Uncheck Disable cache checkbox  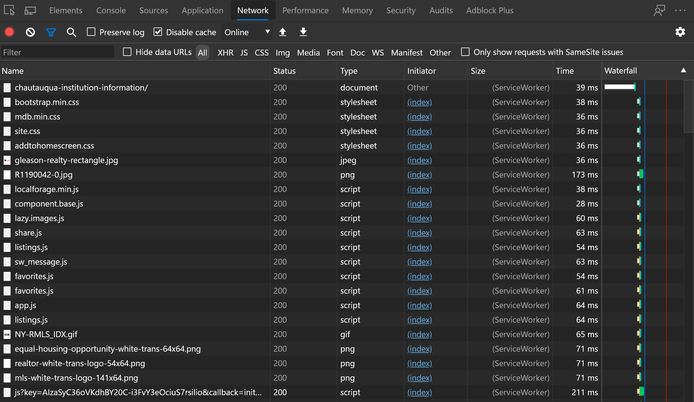point(158,32)
